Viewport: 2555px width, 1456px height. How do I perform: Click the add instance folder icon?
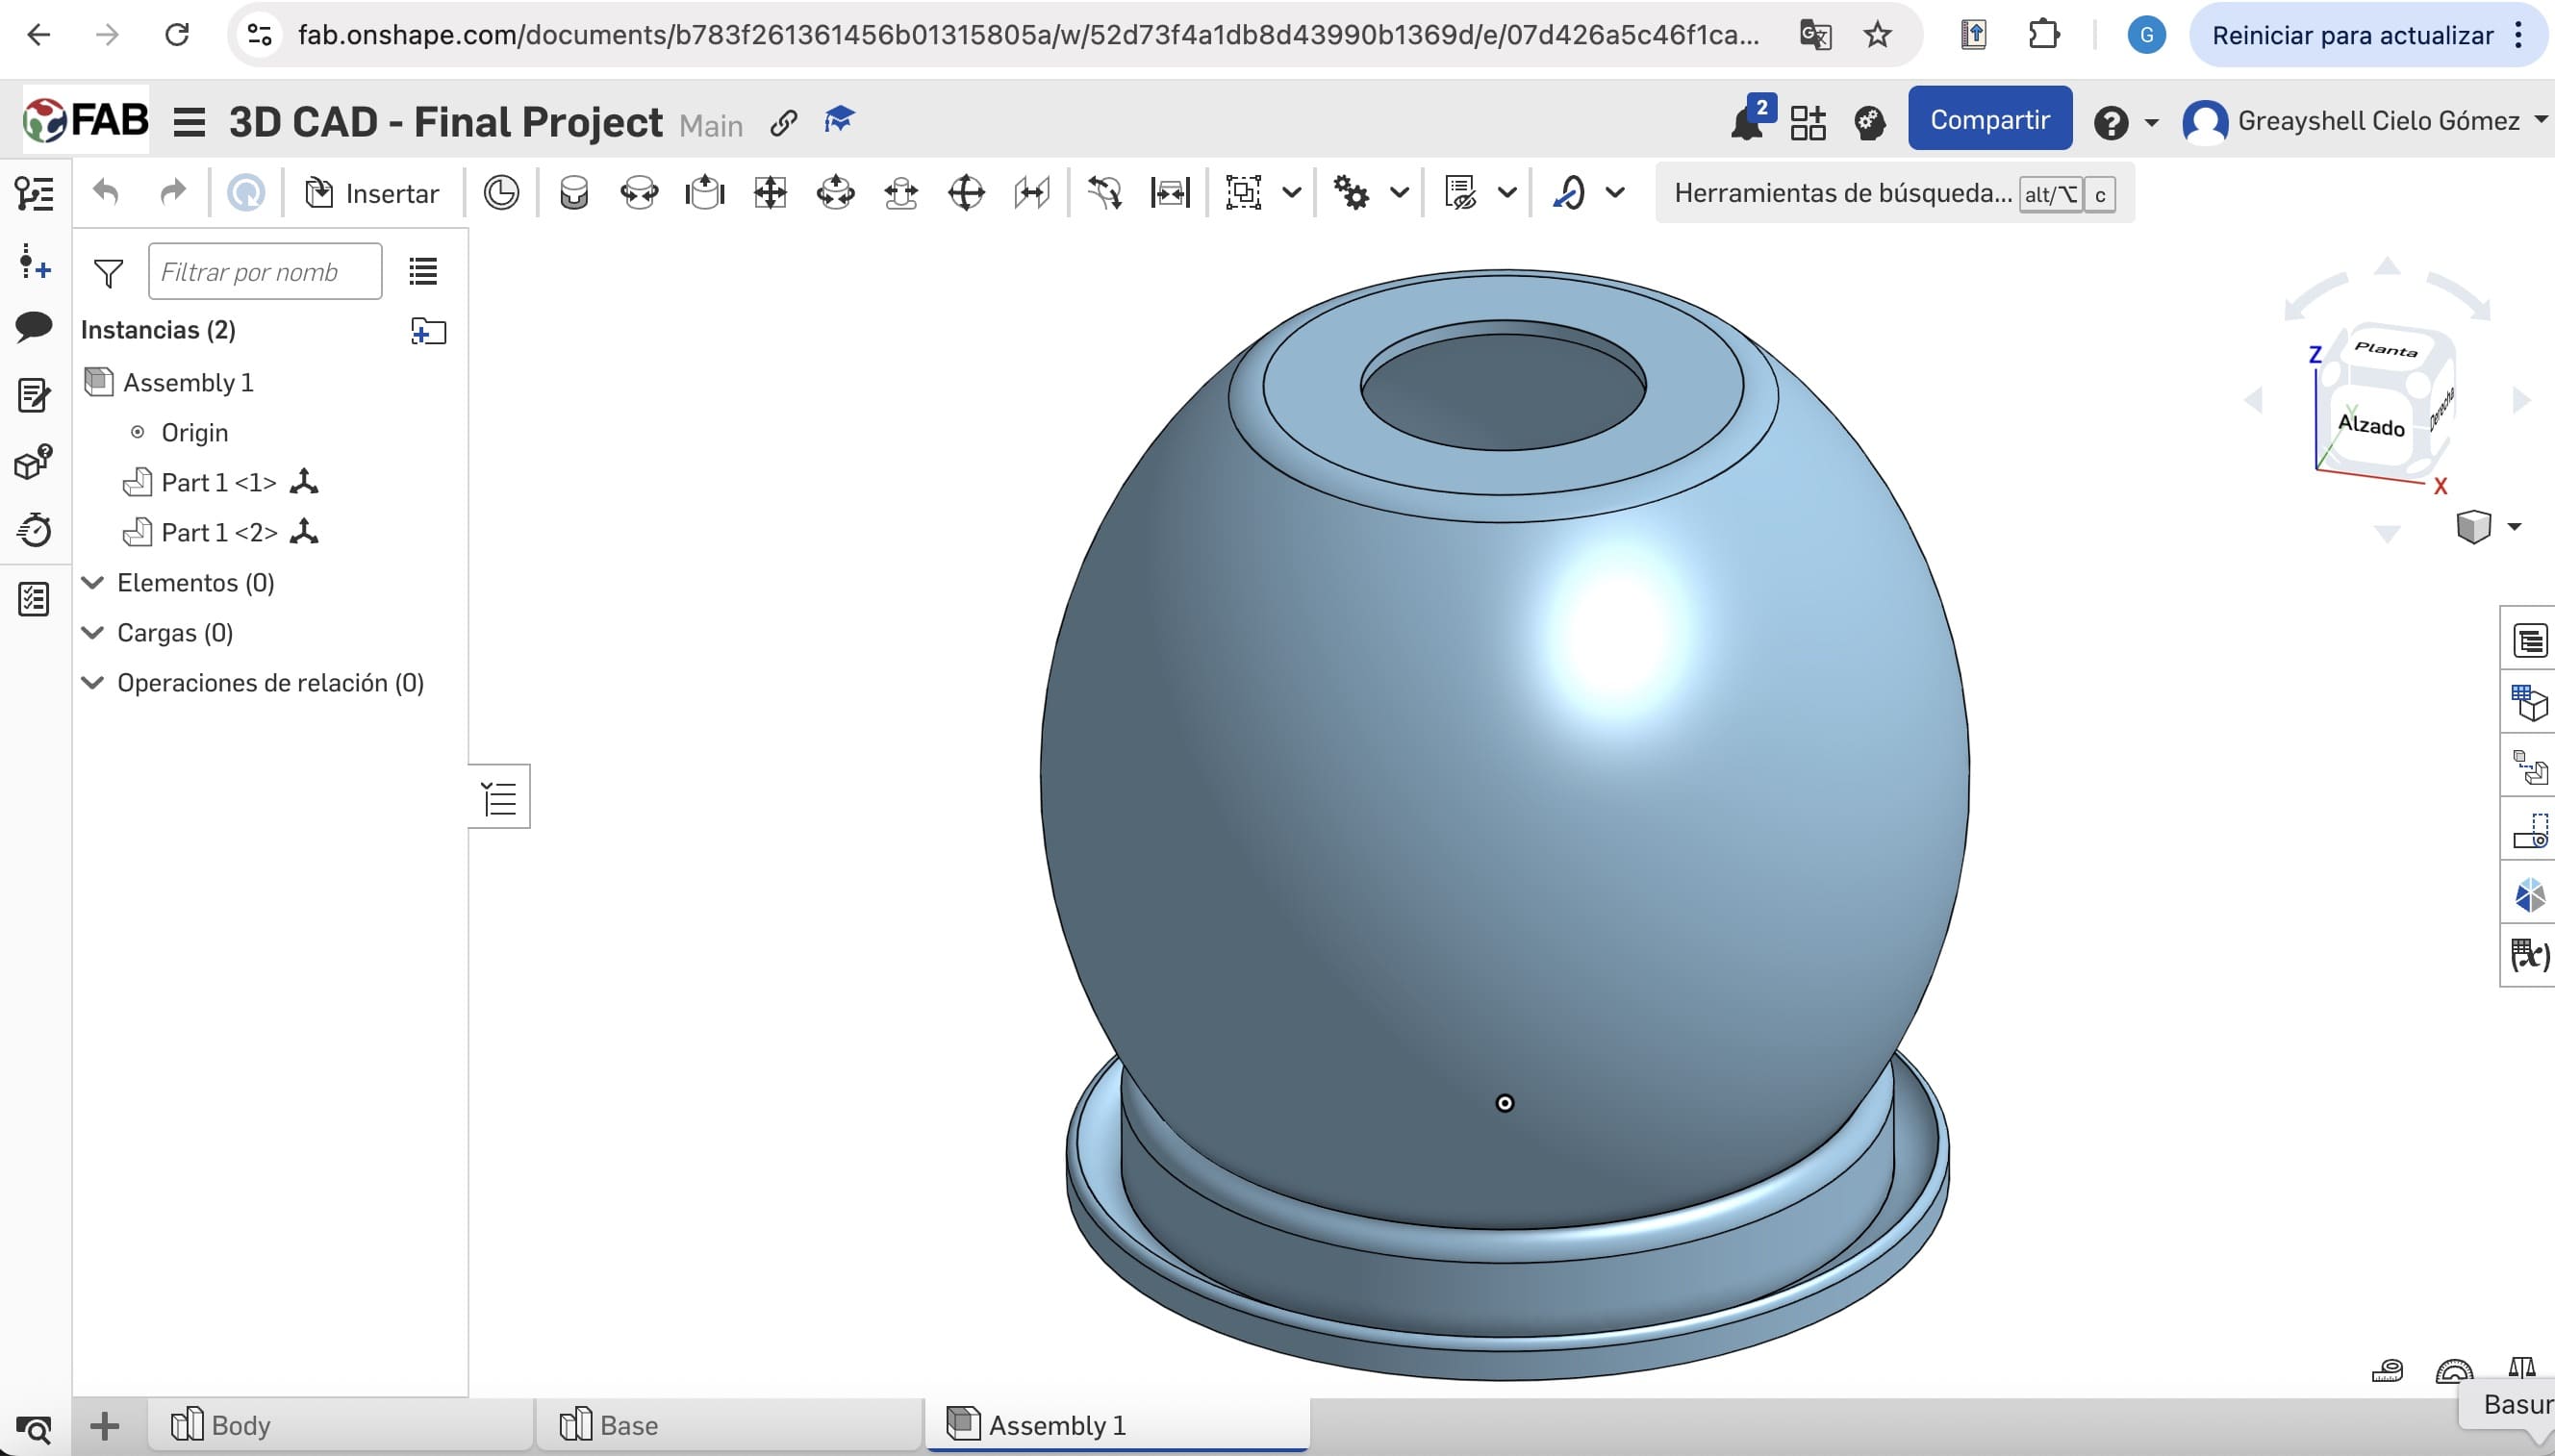tap(428, 331)
